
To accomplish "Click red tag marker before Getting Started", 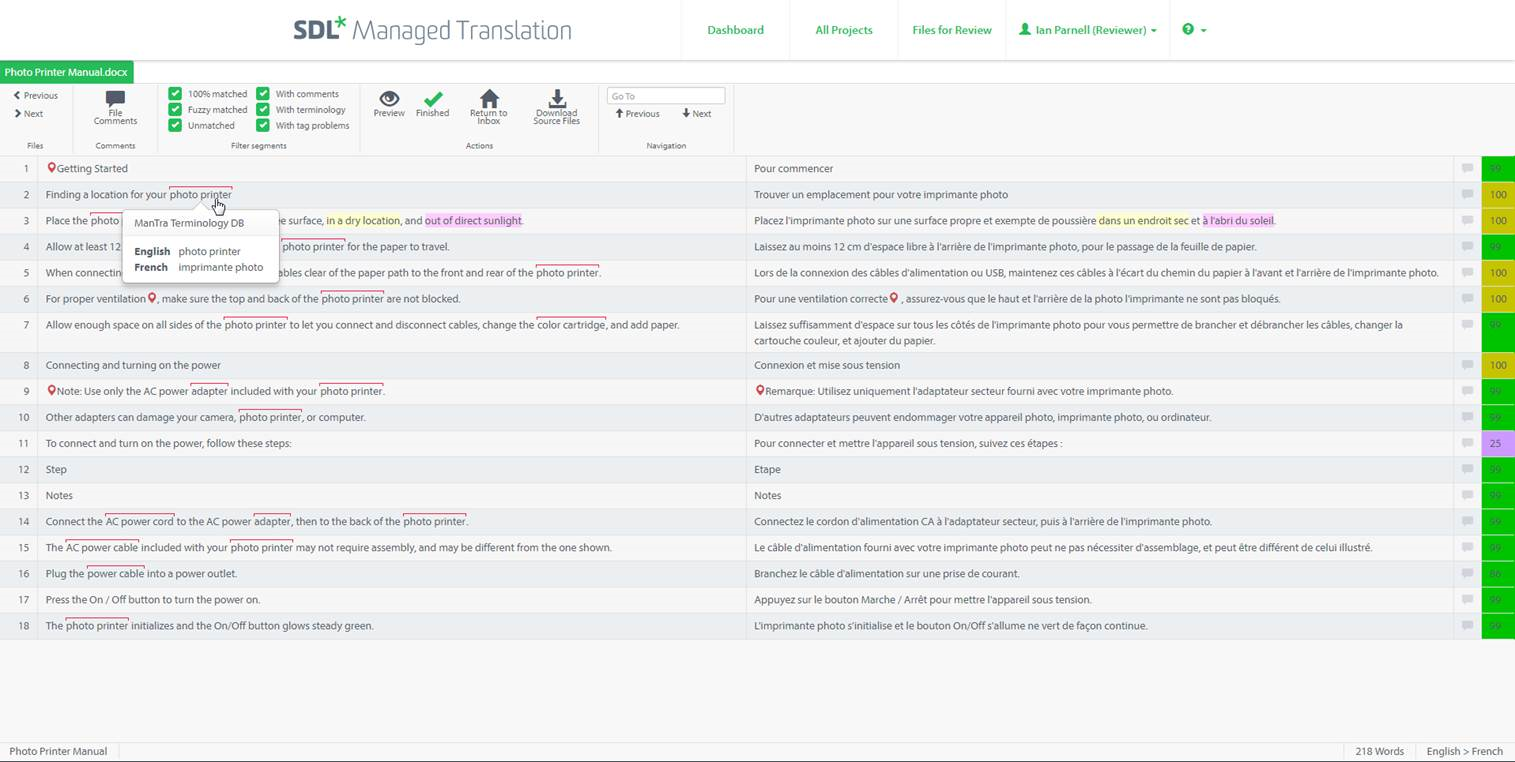I will pos(51,168).
